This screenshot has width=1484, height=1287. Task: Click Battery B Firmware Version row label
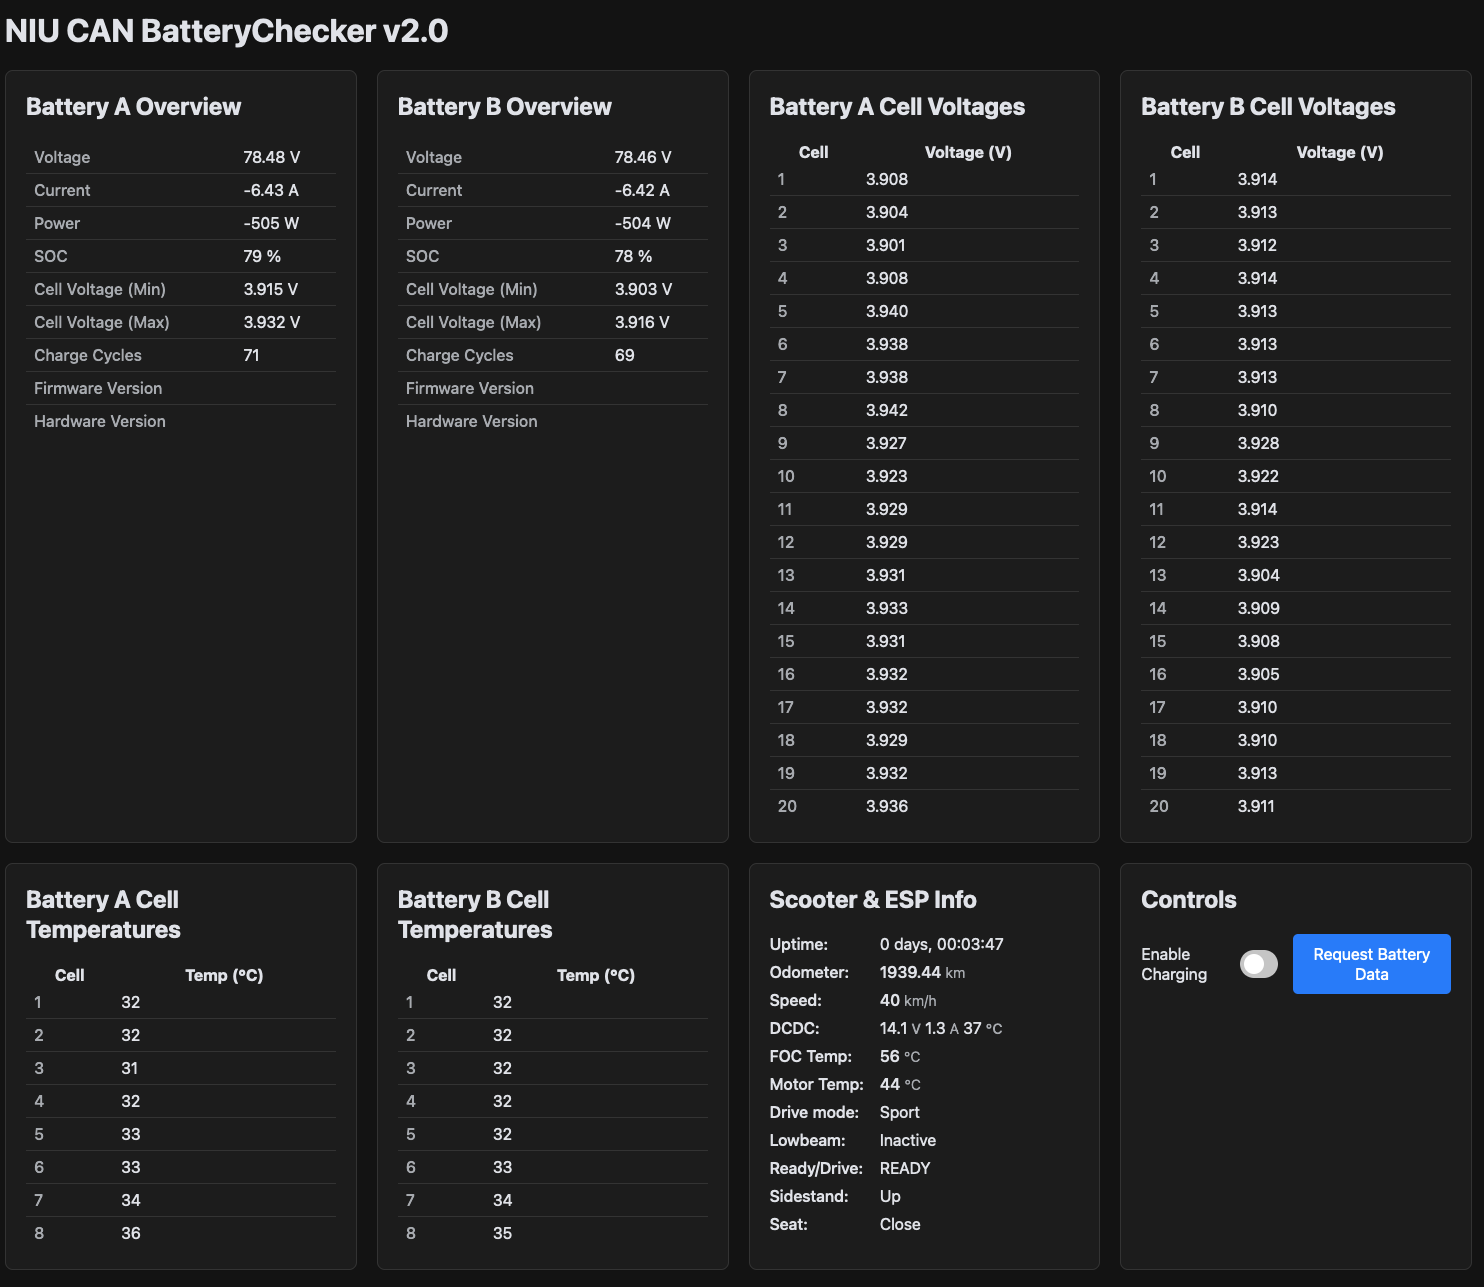click(469, 388)
